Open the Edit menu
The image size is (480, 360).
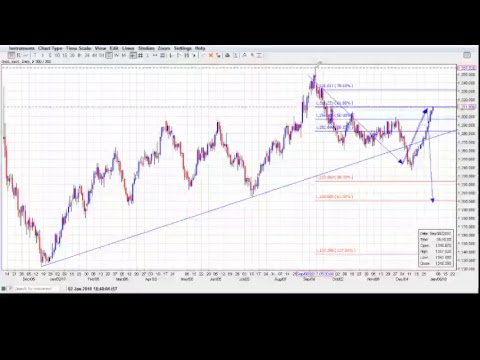click(x=114, y=48)
